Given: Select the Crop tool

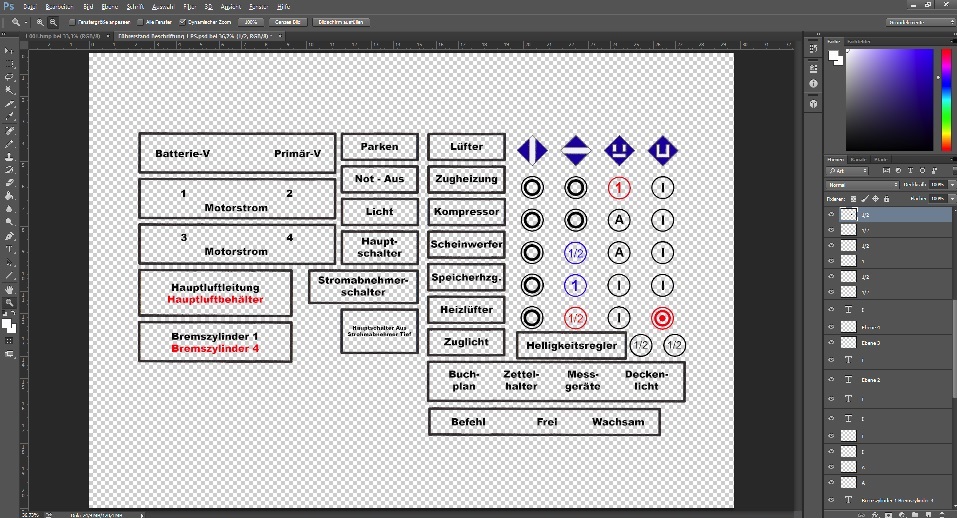Looking at the screenshot, I should (9, 104).
